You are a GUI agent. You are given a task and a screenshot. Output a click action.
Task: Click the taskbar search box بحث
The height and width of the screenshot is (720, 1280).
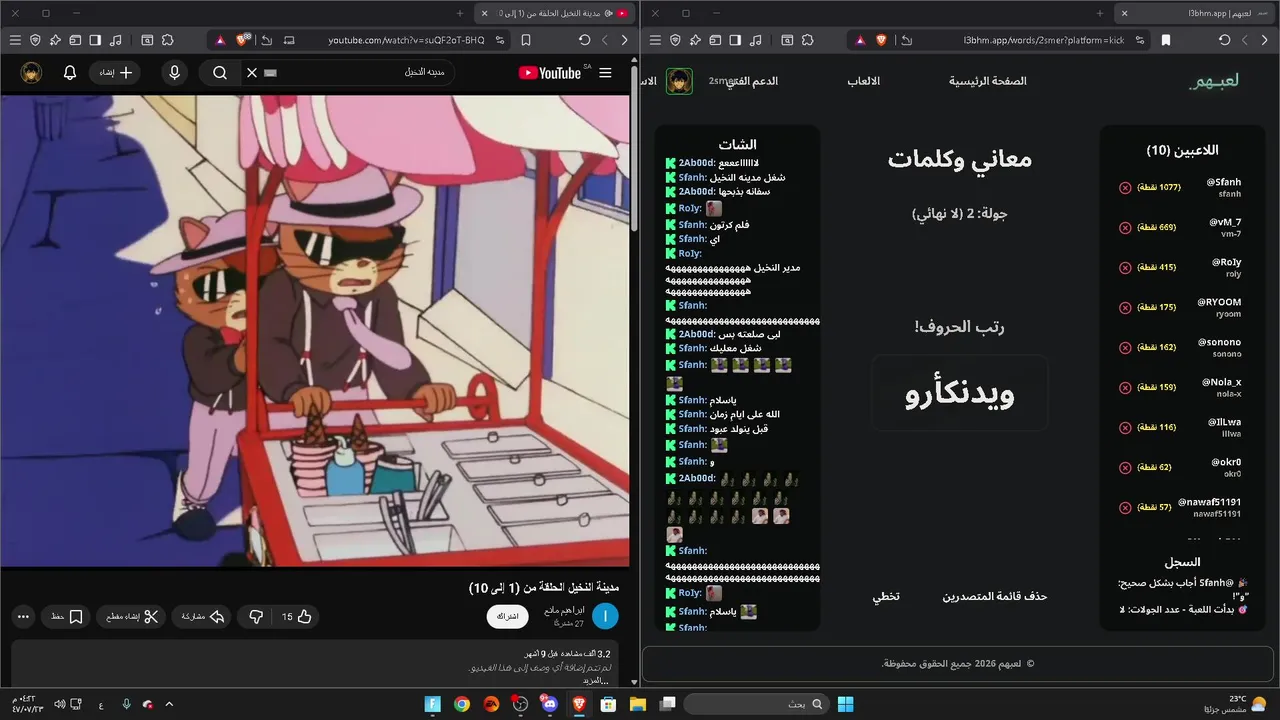point(757,704)
